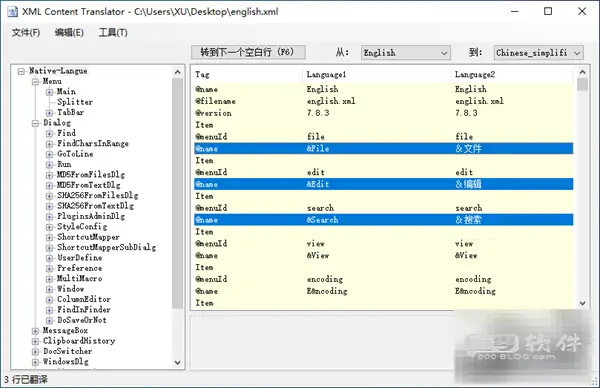Select the ShortcutMapperSubDialg tree item
Image resolution: width=600 pixels, height=388 pixels.
click(106, 247)
